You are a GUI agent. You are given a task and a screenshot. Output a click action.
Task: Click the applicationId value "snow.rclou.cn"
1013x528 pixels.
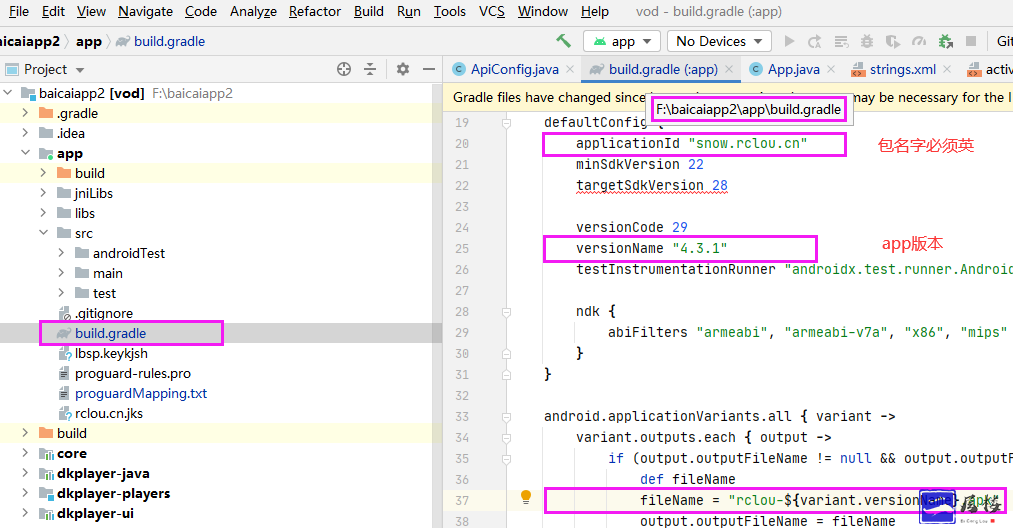[x=748, y=143]
